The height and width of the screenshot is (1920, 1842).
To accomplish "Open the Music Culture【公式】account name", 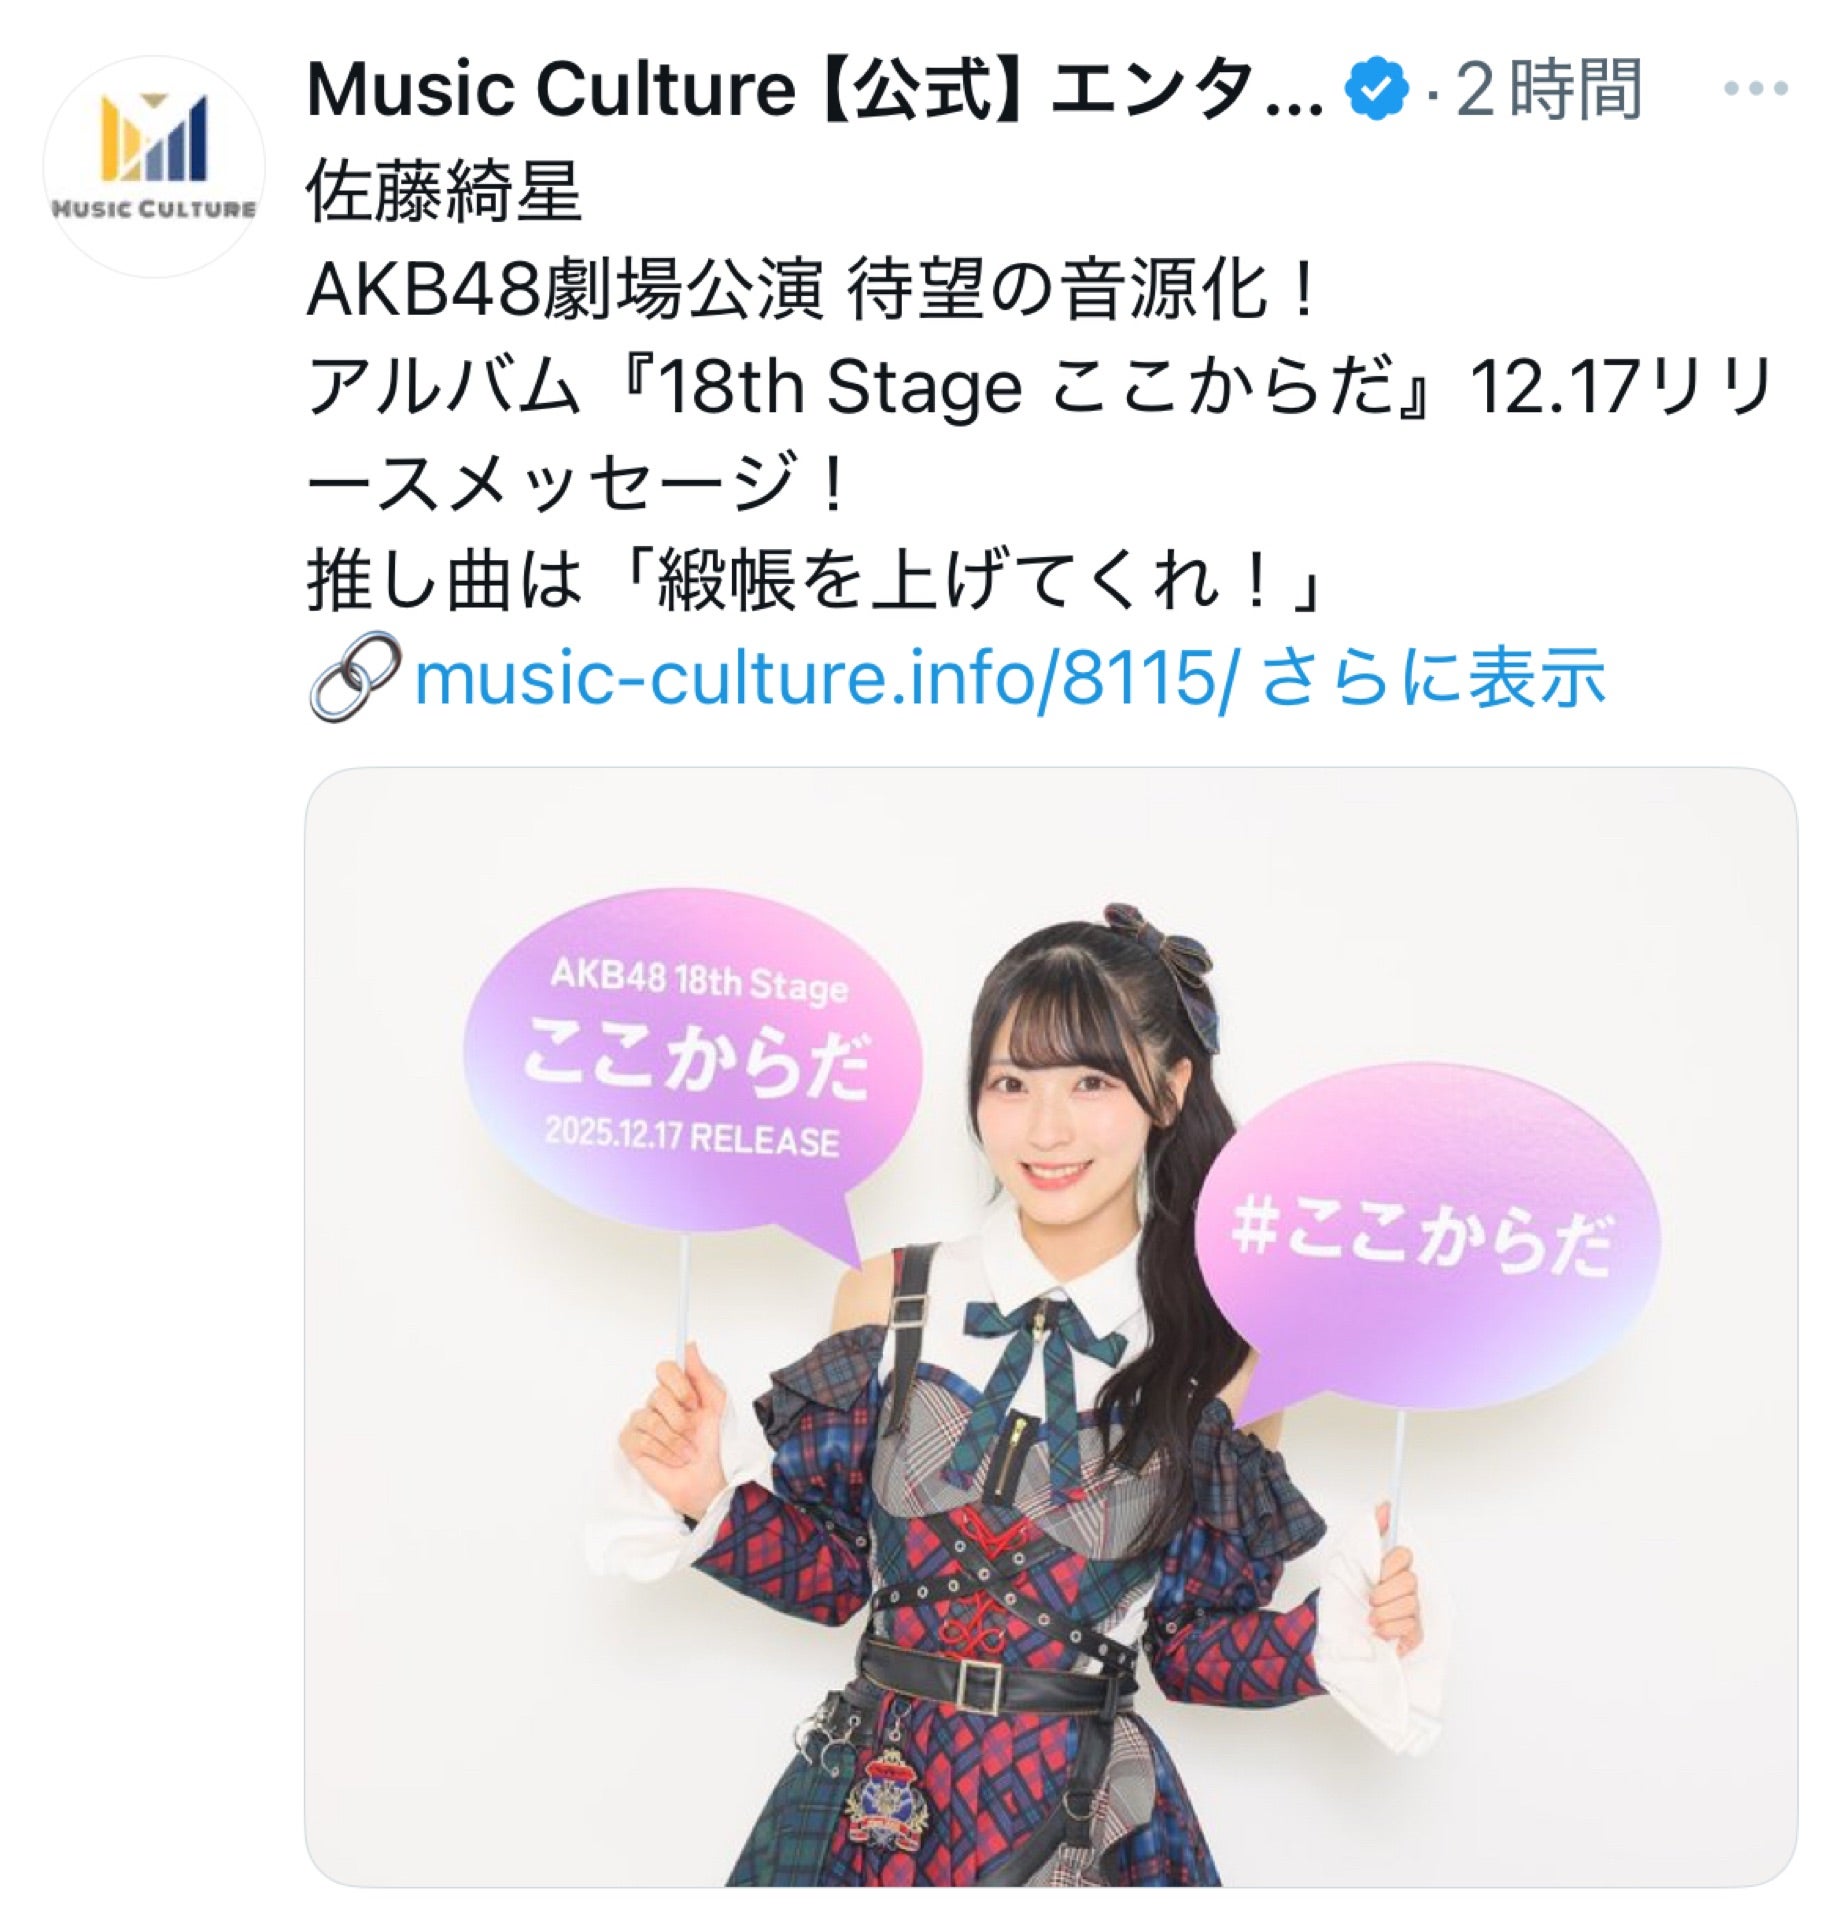I will coord(815,90).
